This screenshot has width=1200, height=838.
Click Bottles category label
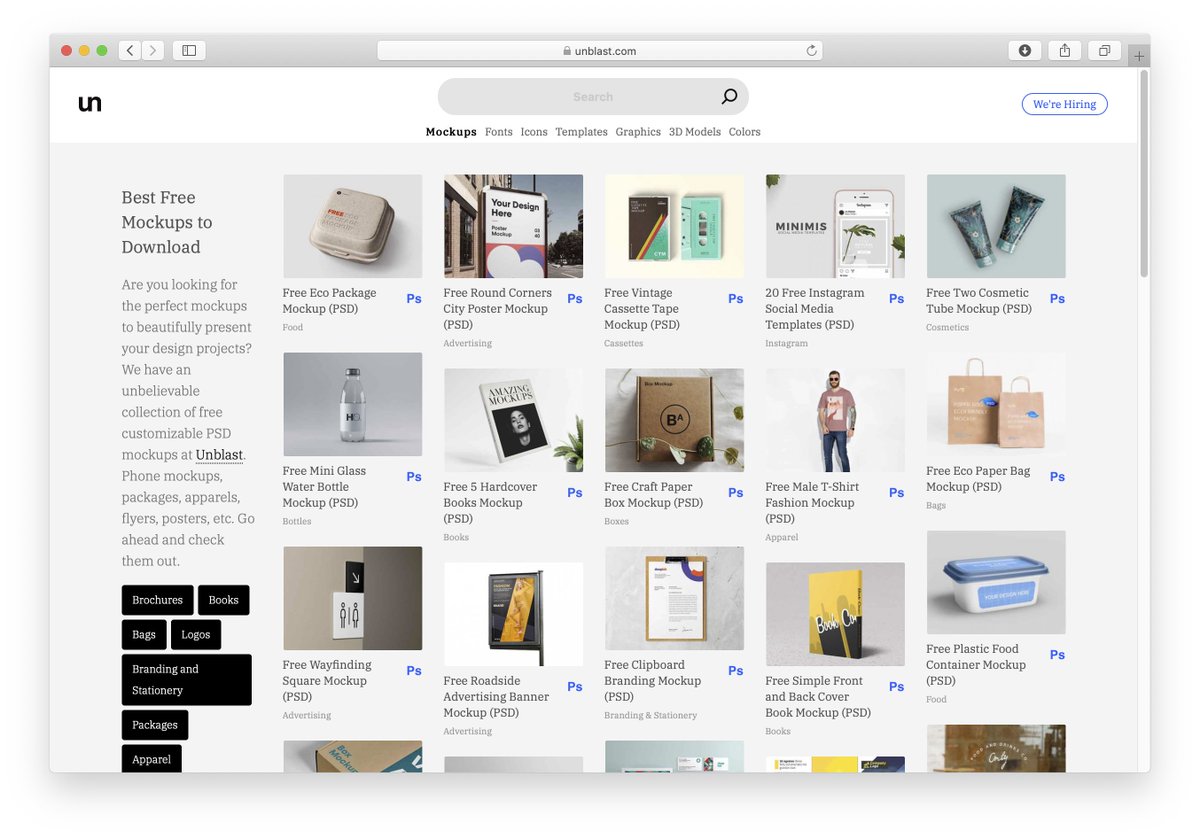tap(296, 522)
